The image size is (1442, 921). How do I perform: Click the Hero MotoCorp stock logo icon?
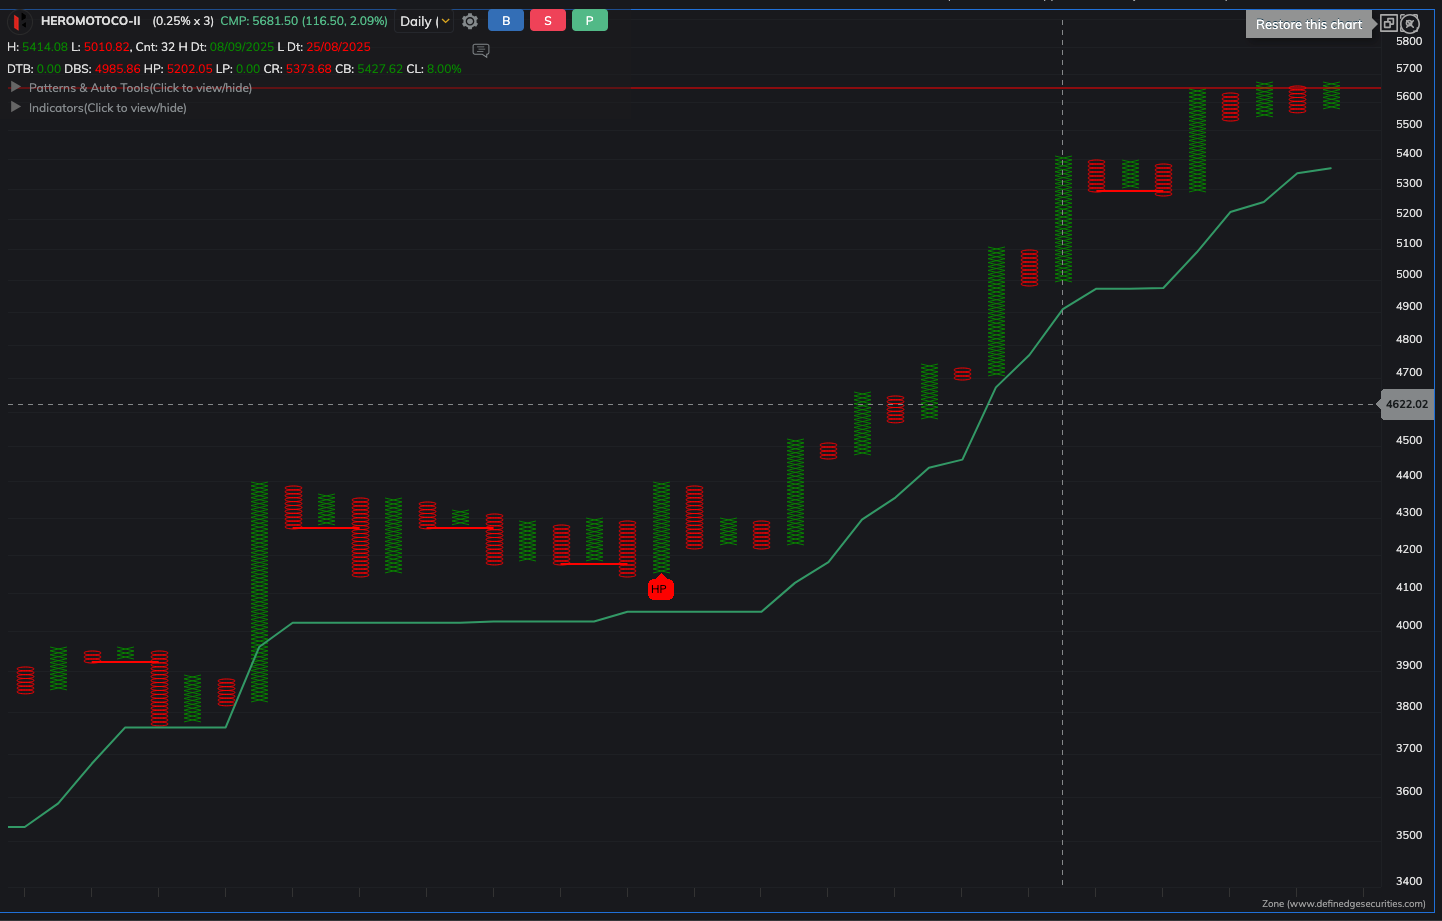point(19,21)
